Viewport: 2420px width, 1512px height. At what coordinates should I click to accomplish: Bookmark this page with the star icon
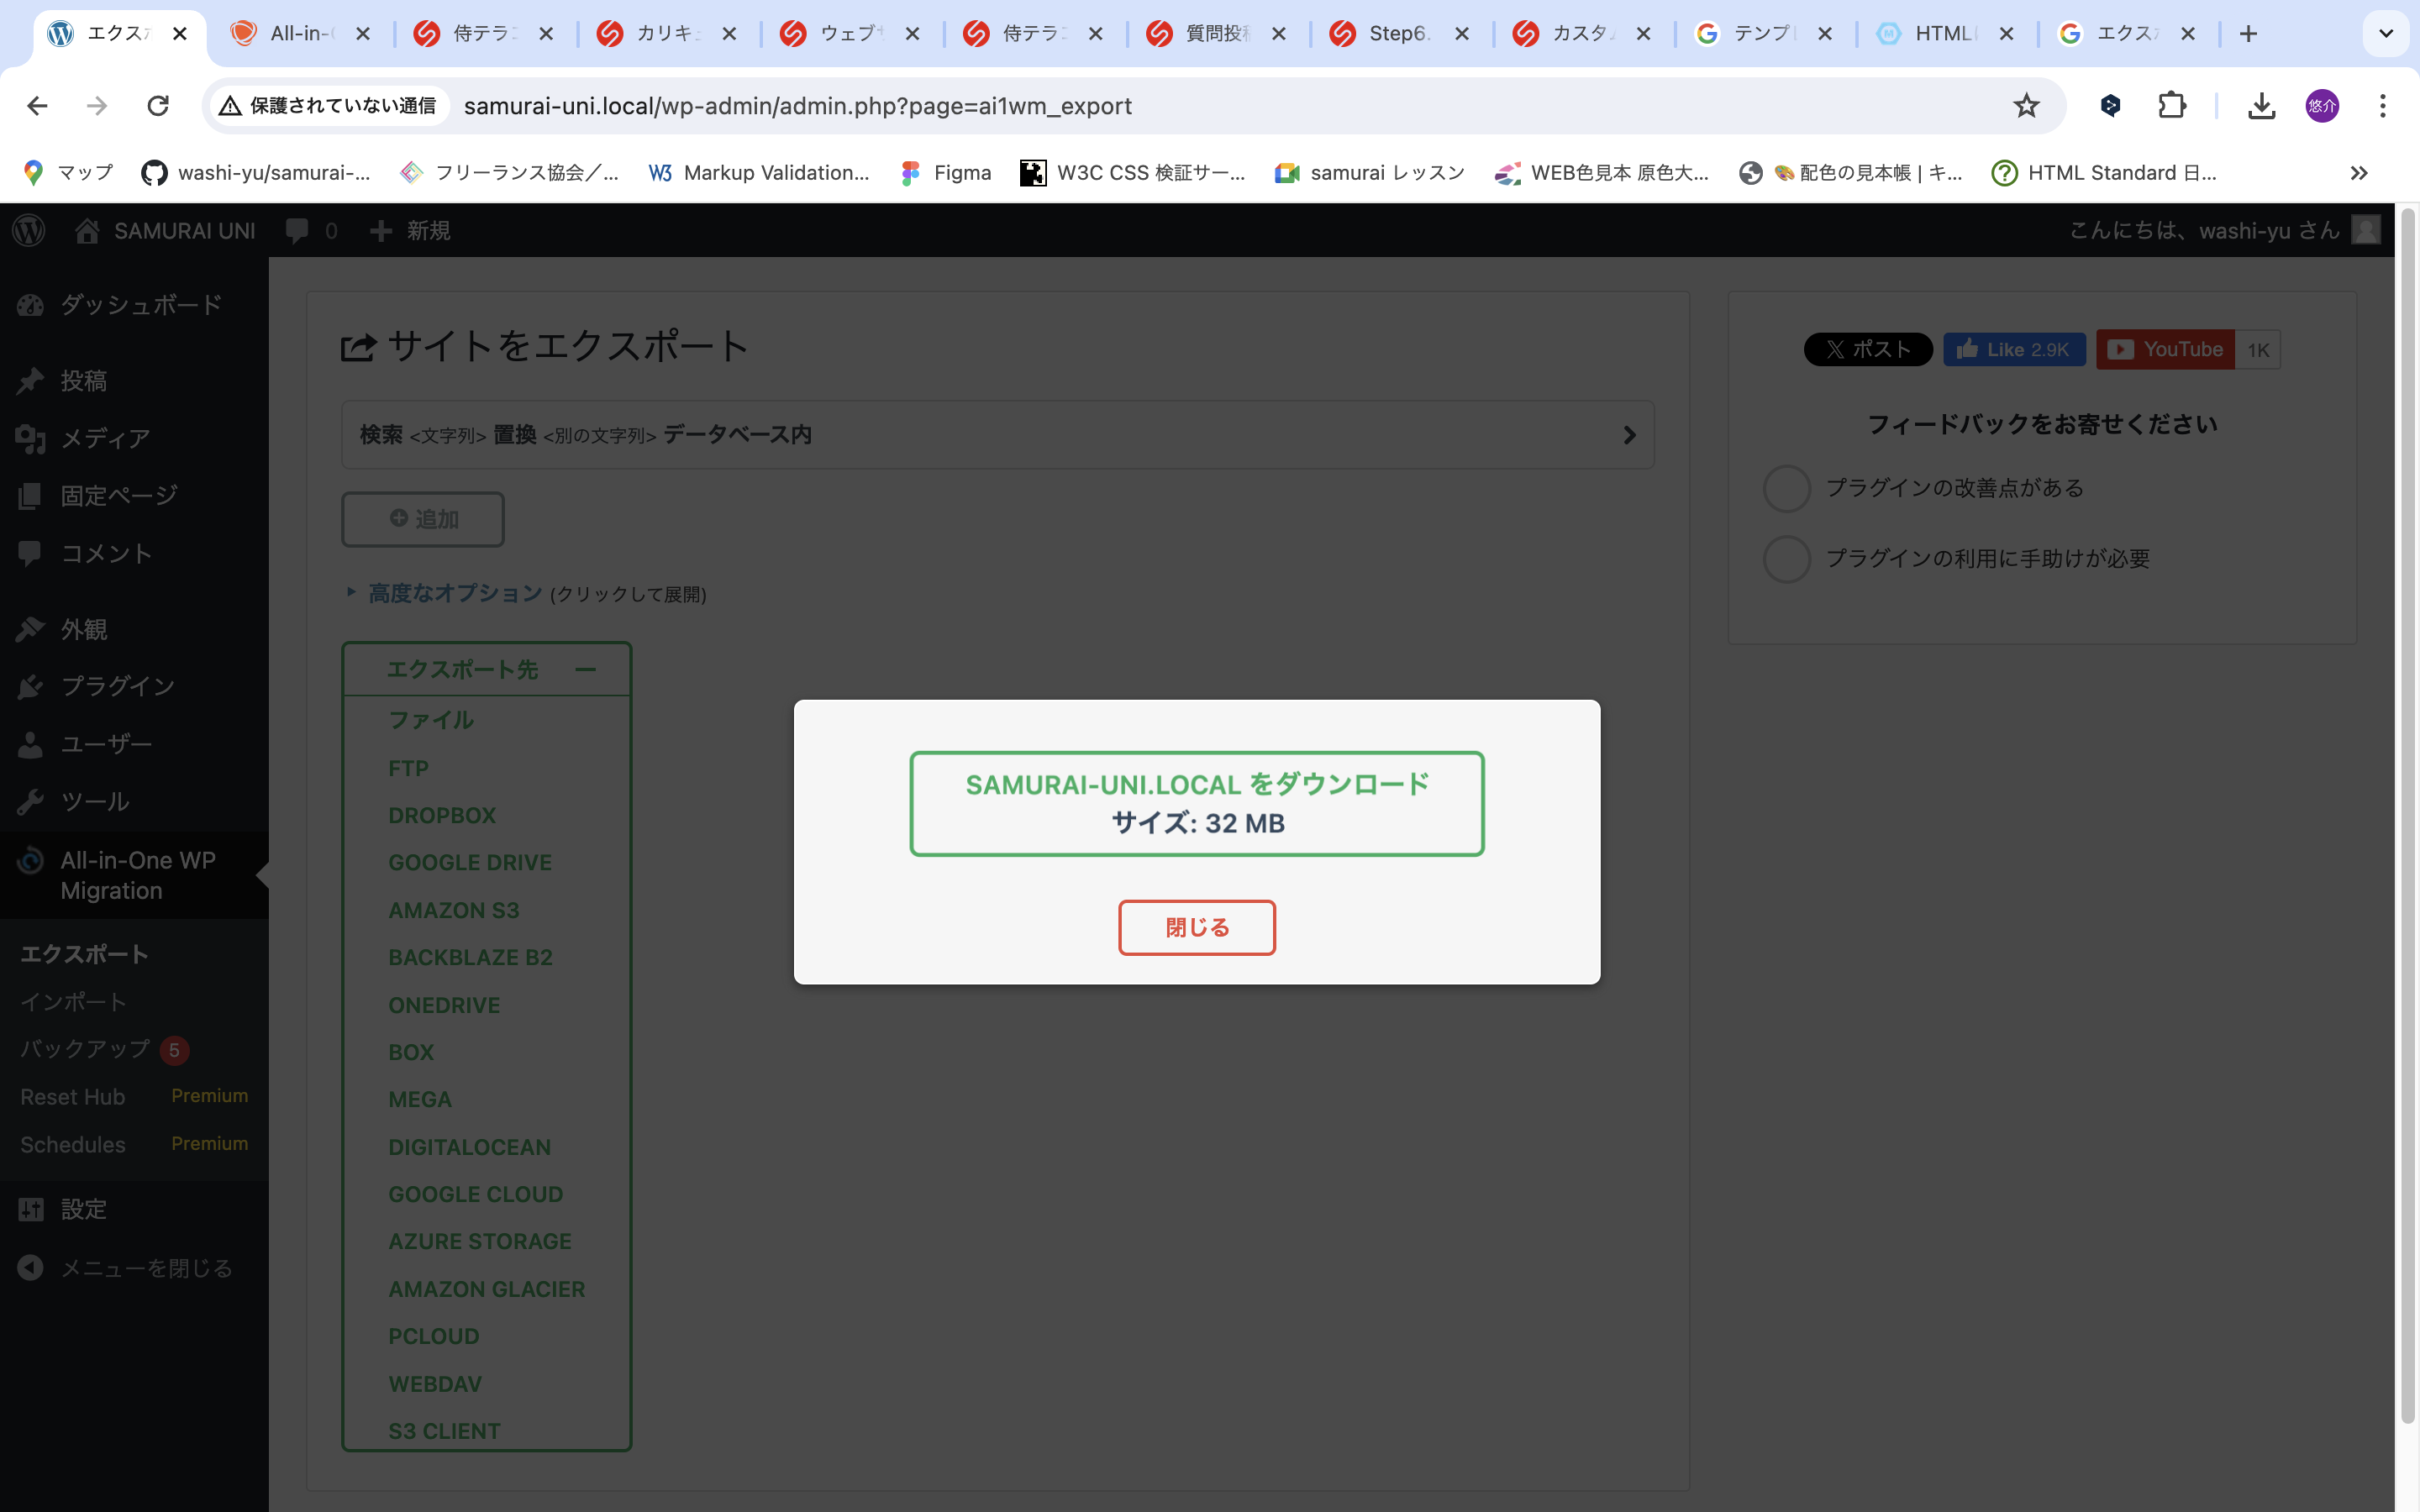point(2026,106)
